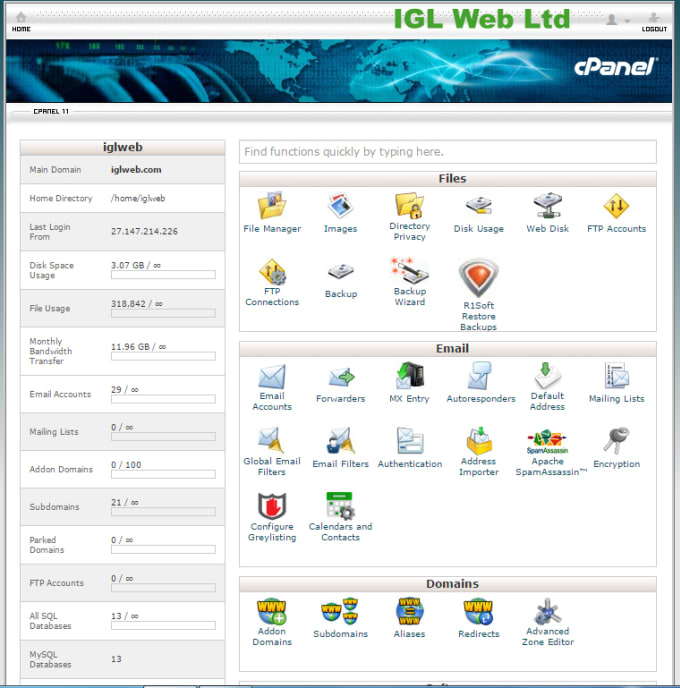The width and height of the screenshot is (680, 688).
Task: Open Calendars and Contacts
Action: point(340,517)
